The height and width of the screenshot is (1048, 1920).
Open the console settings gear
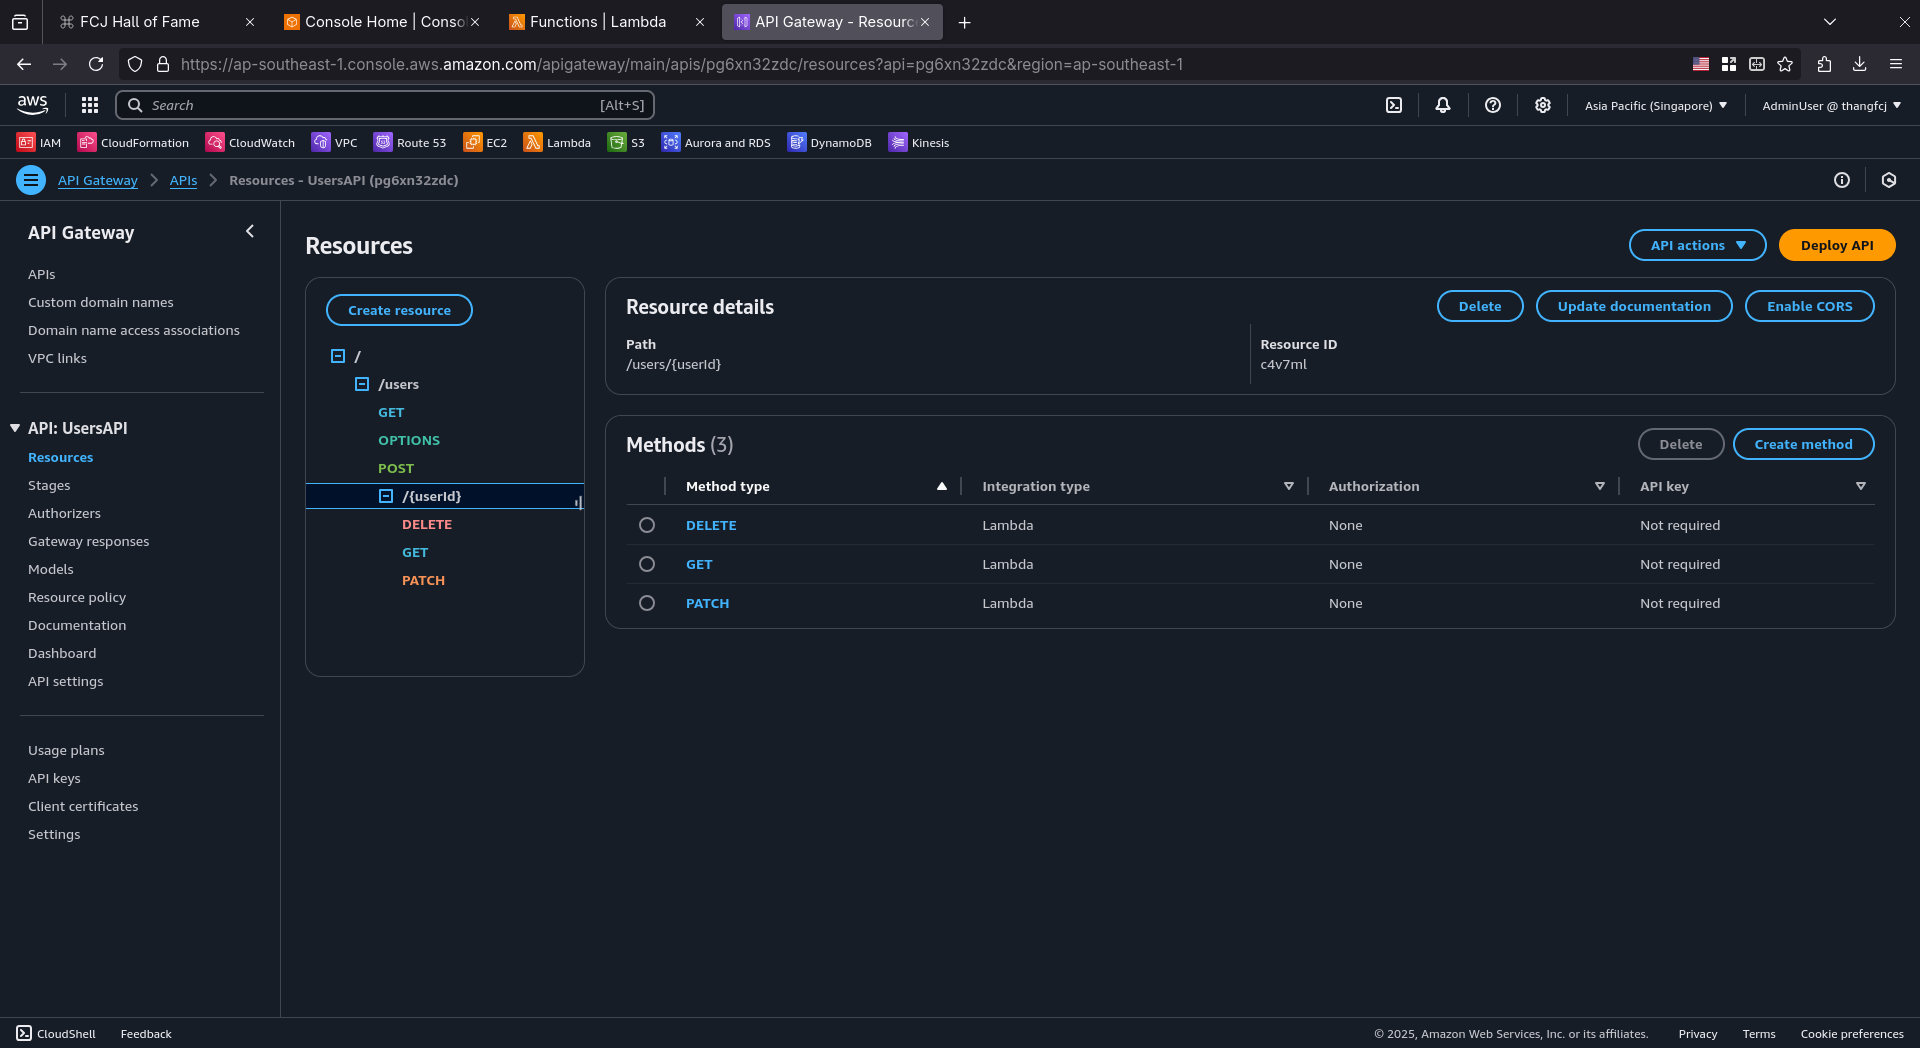[1543, 105]
